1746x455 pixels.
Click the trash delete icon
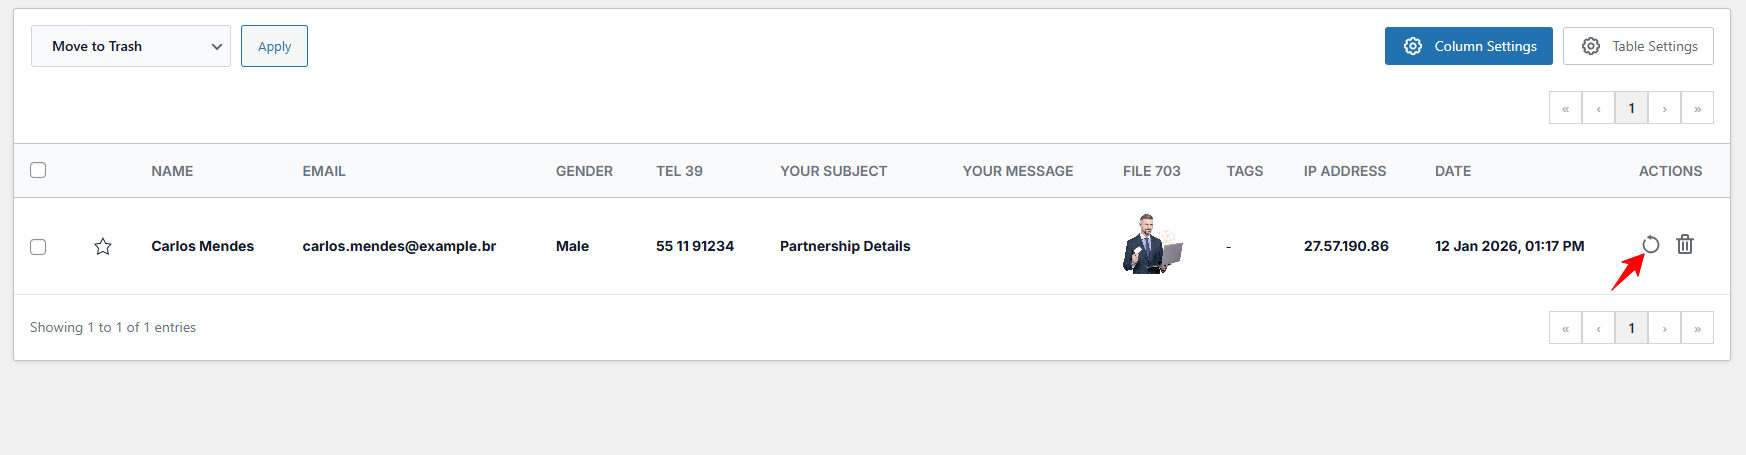(x=1685, y=244)
